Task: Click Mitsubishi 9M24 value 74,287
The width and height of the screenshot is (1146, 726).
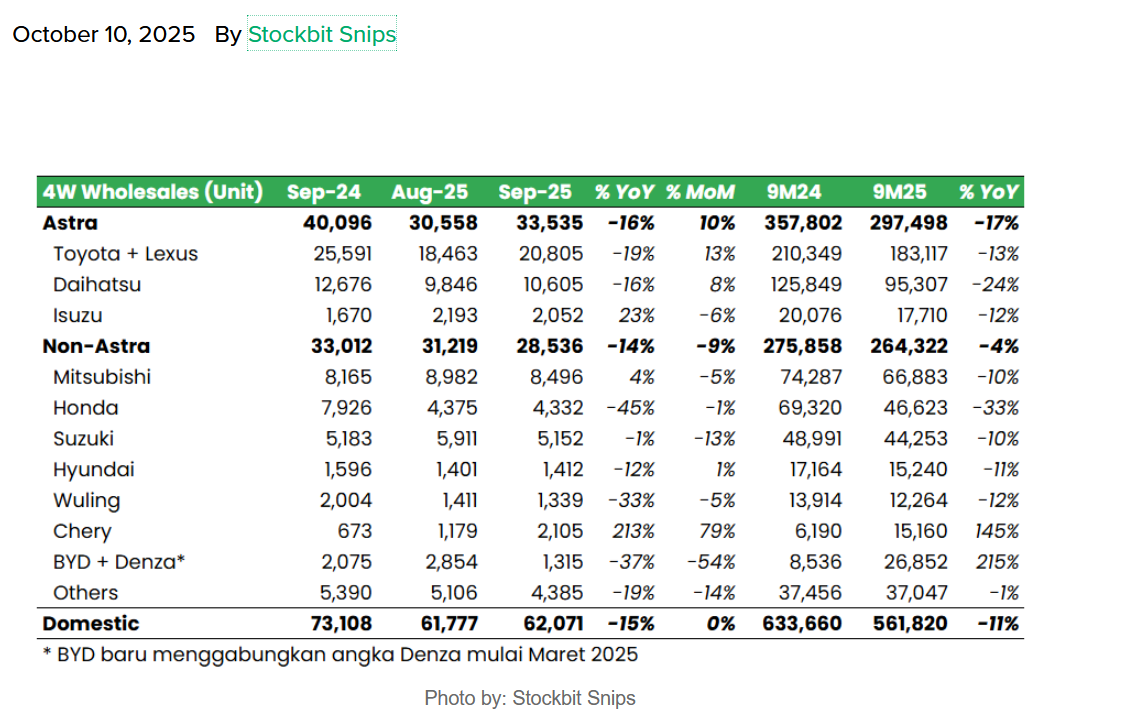Action: [x=811, y=377]
